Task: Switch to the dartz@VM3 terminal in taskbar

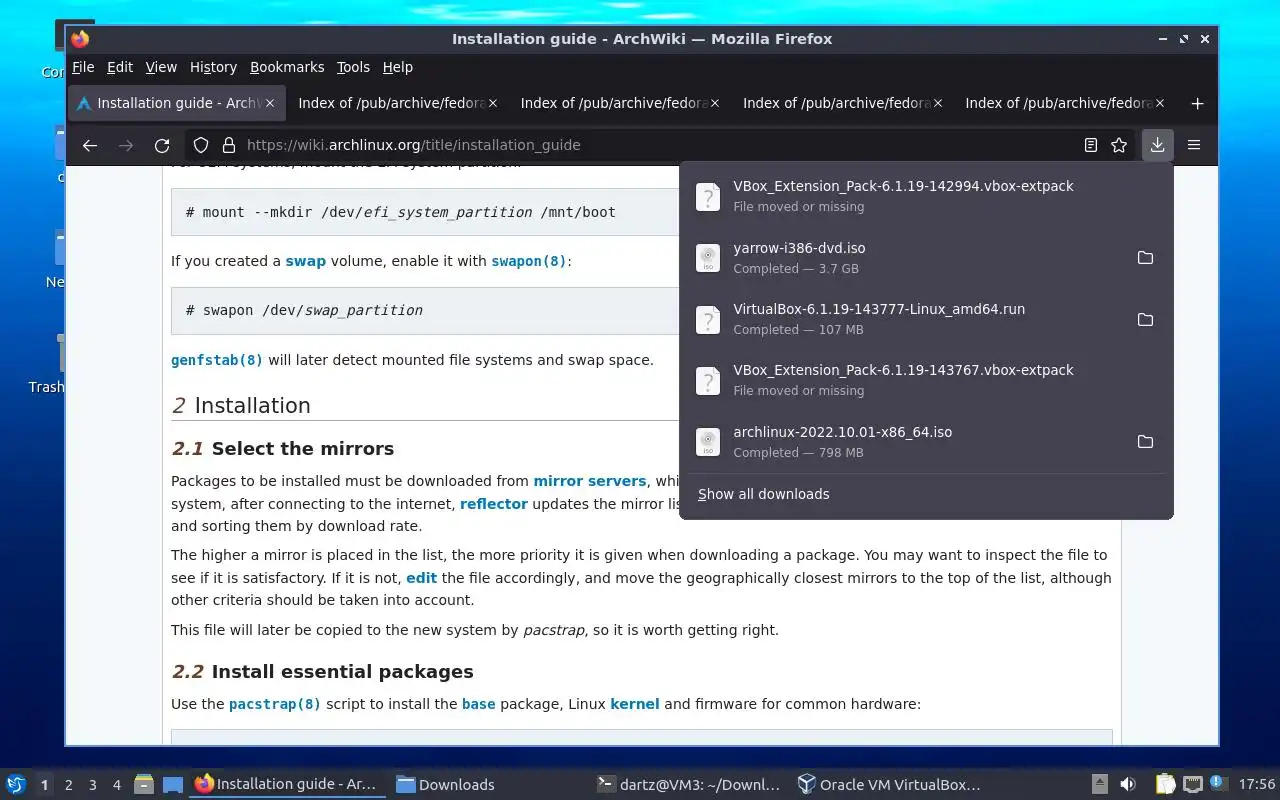Action: pyautogui.click(x=688, y=784)
